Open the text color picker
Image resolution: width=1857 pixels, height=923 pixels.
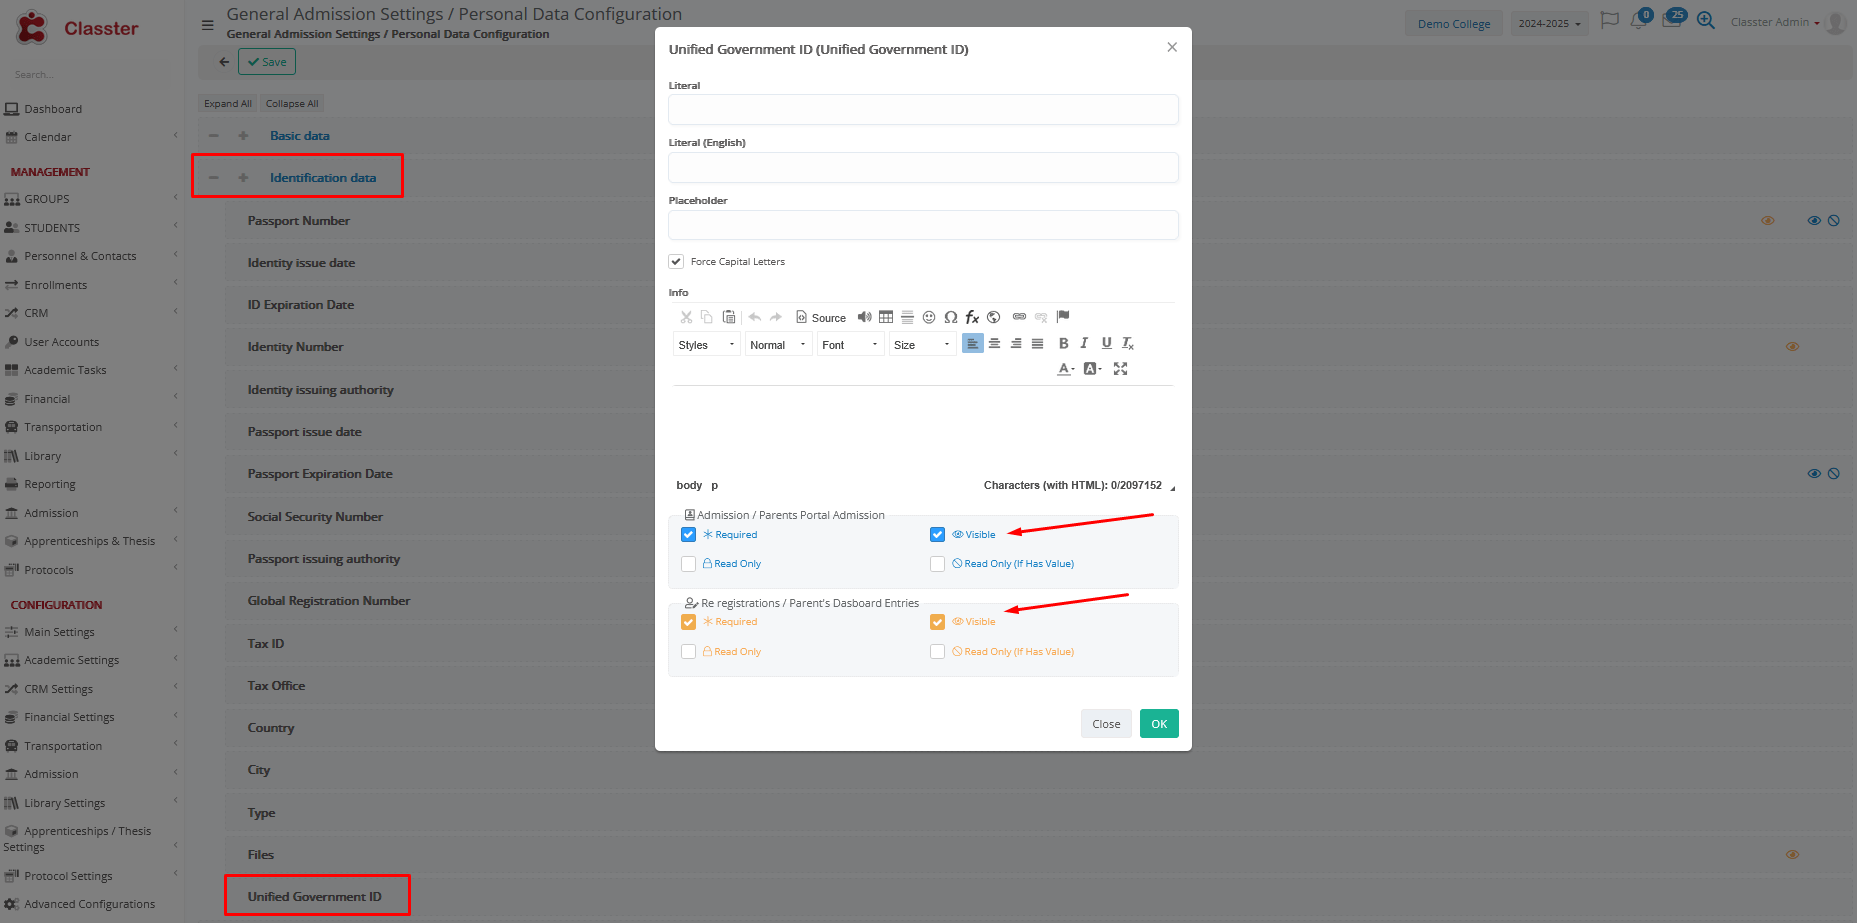point(1066,369)
